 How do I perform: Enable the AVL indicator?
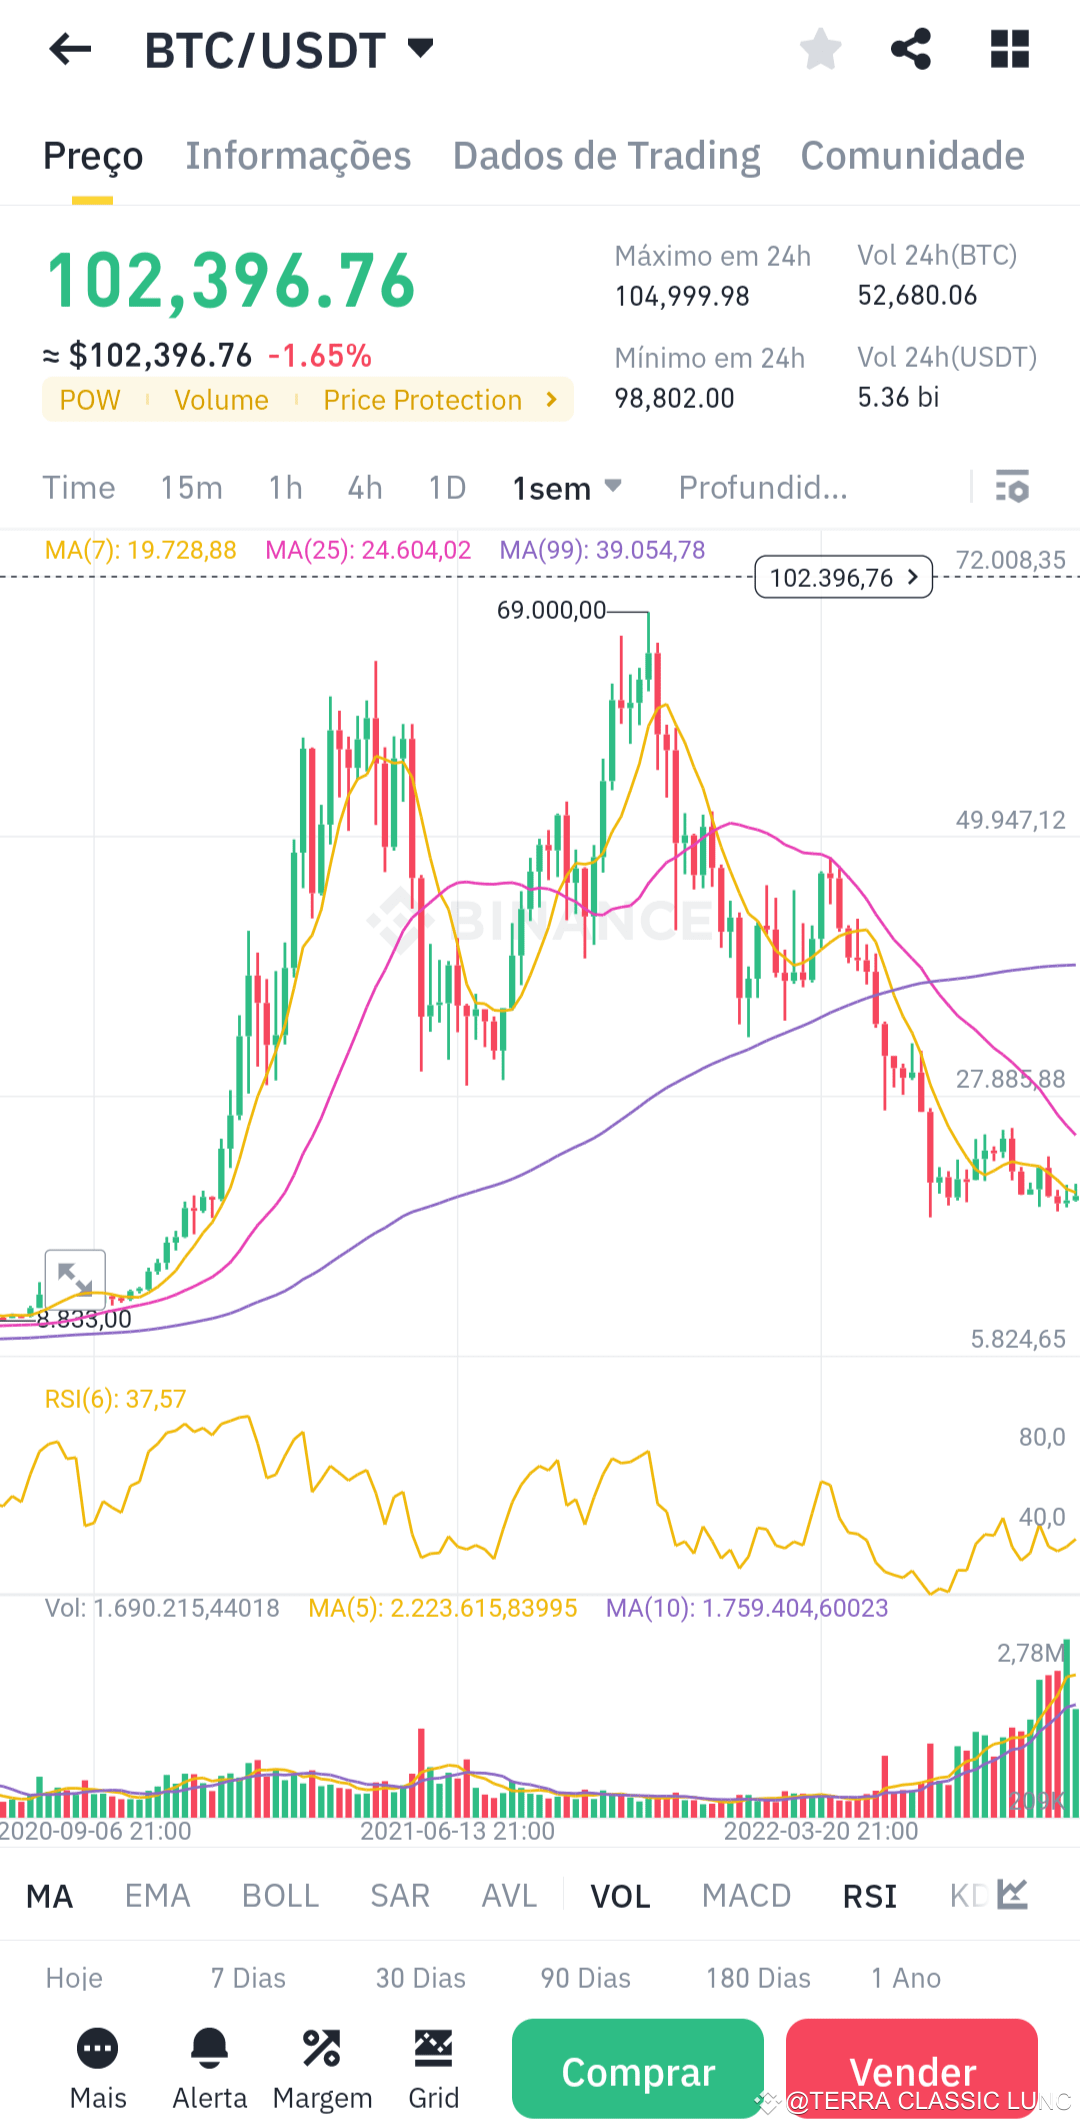[x=509, y=1896]
